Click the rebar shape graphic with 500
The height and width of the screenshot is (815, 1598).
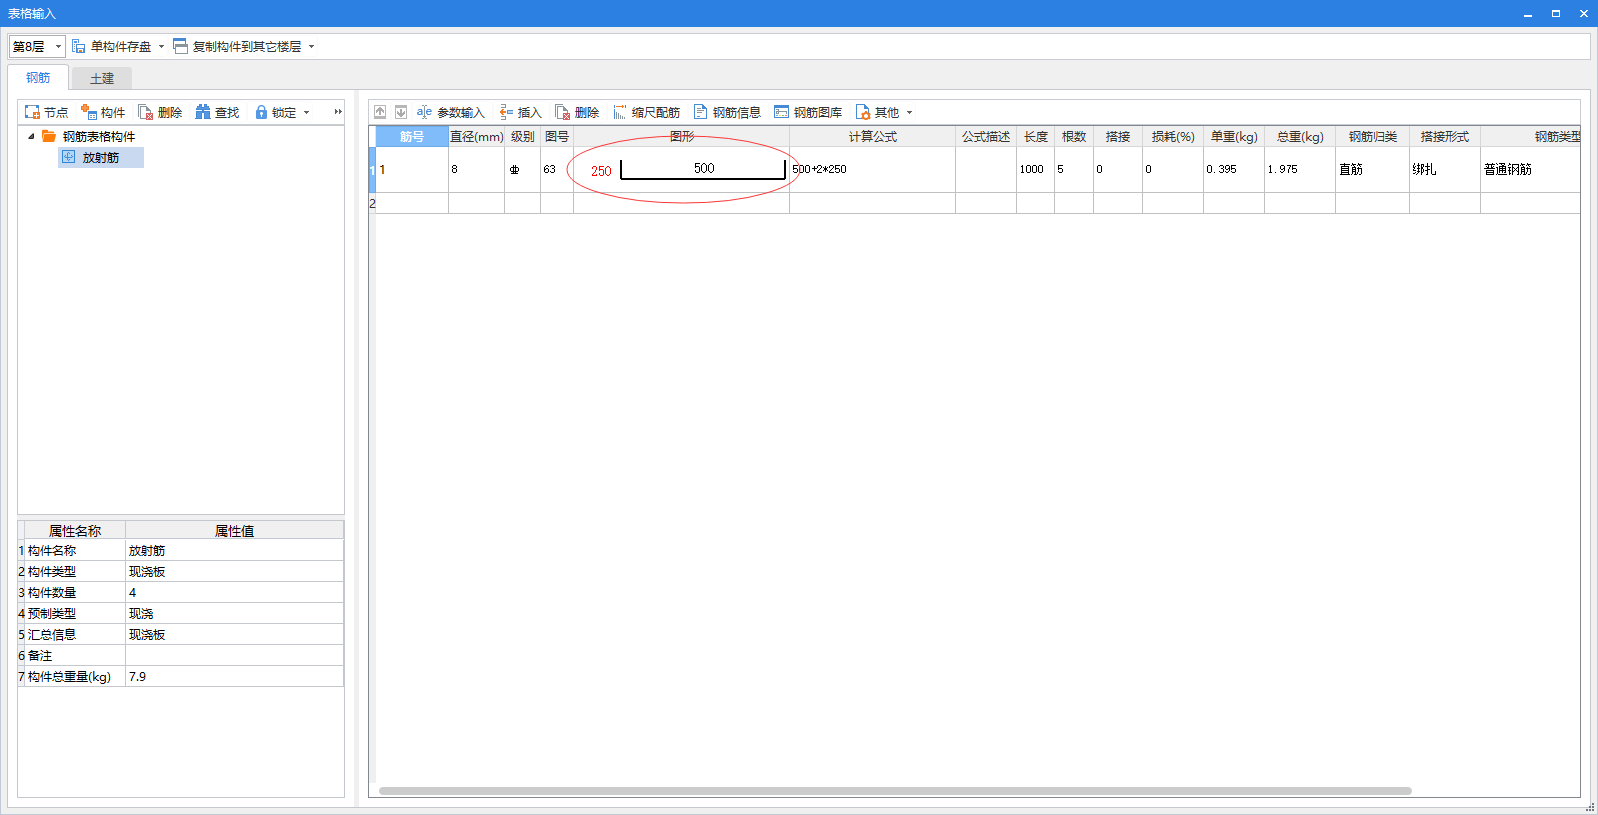click(703, 169)
